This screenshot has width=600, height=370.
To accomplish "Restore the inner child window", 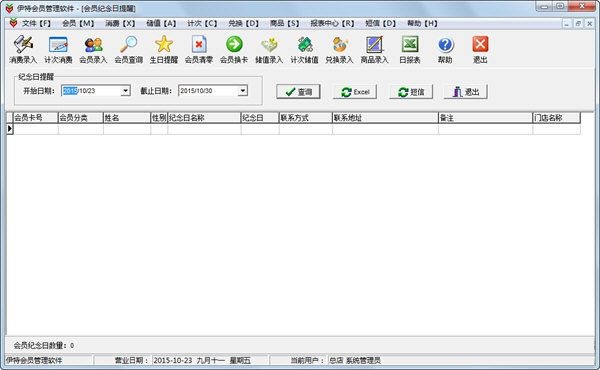I will [578, 23].
